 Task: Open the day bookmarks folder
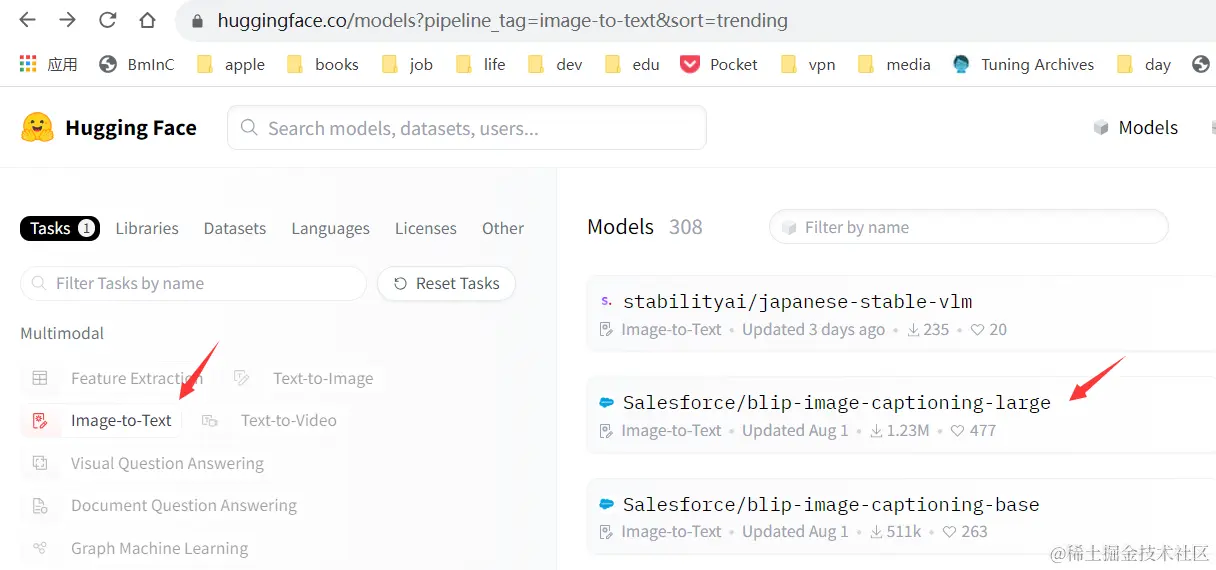[x=1144, y=64]
